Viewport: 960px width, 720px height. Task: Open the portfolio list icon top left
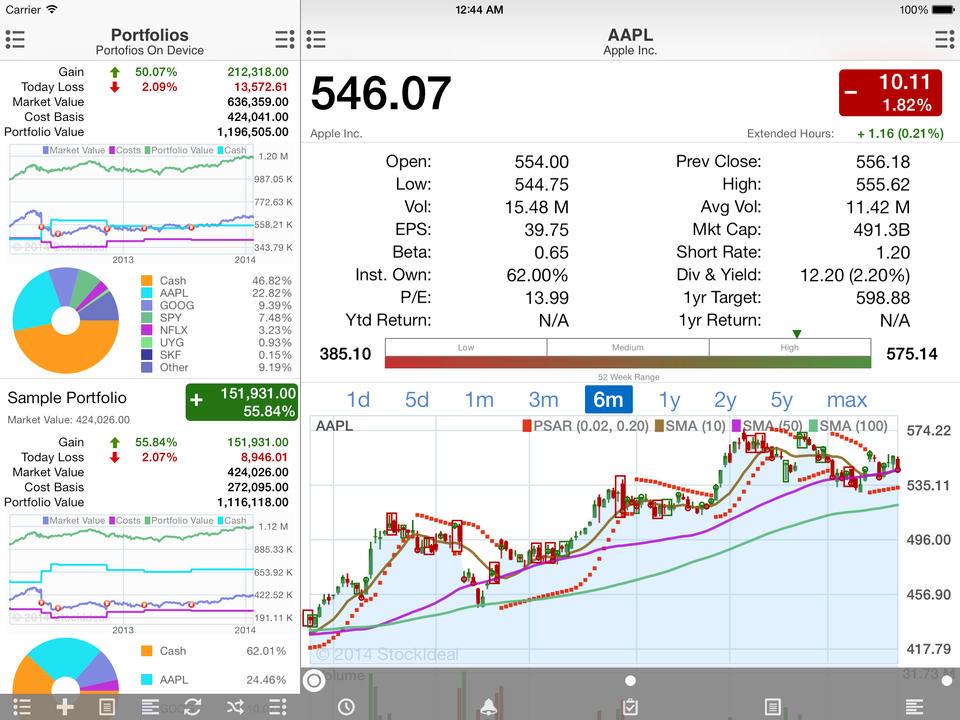[15, 39]
